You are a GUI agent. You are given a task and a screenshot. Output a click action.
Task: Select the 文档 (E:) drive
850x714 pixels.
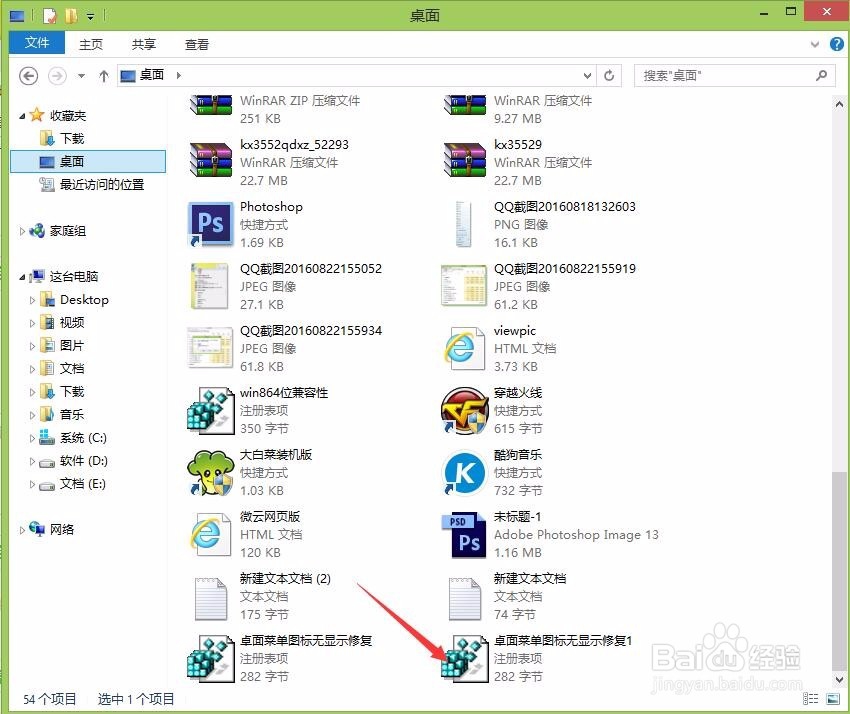(82, 484)
